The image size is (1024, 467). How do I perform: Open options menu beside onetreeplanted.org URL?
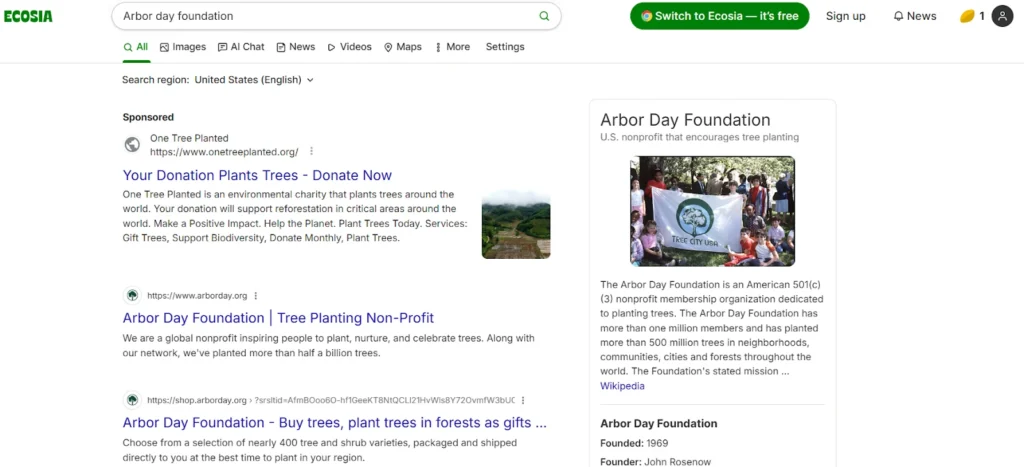[311, 152]
